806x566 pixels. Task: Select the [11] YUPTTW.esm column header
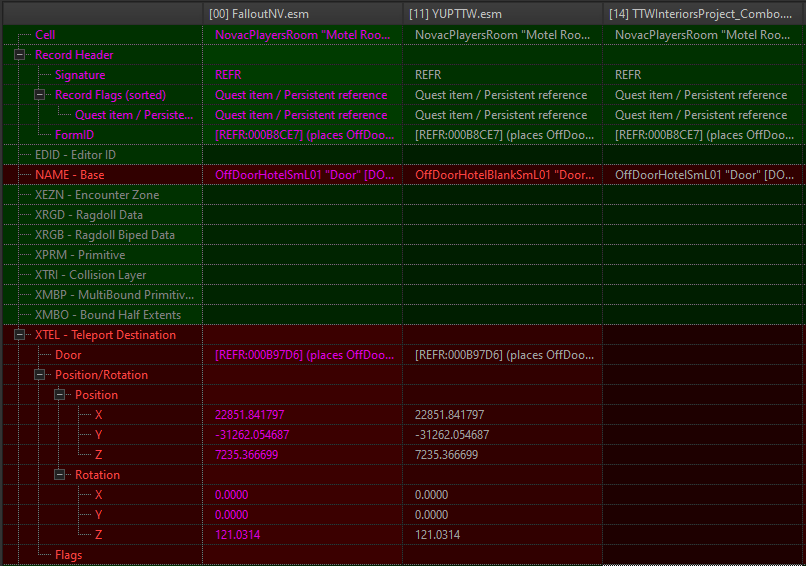[503, 14]
